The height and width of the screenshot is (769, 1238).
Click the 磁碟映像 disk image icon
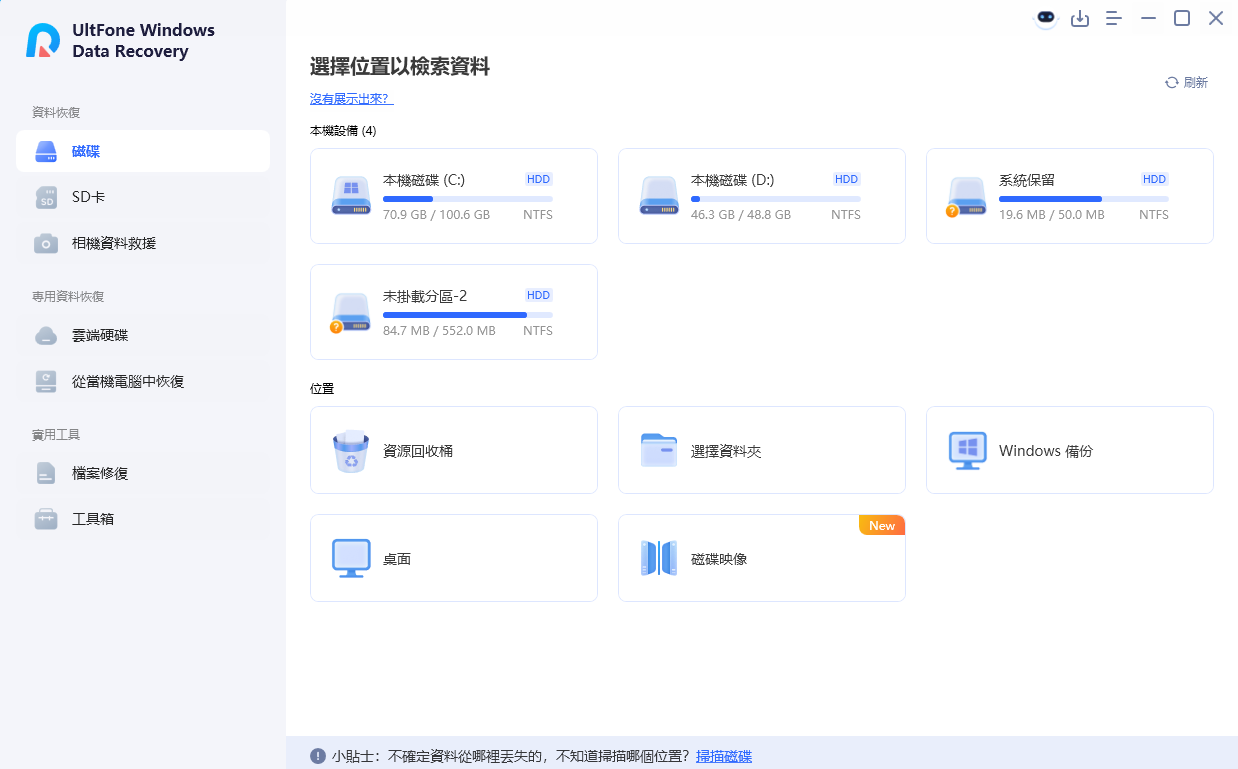click(x=659, y=558)
